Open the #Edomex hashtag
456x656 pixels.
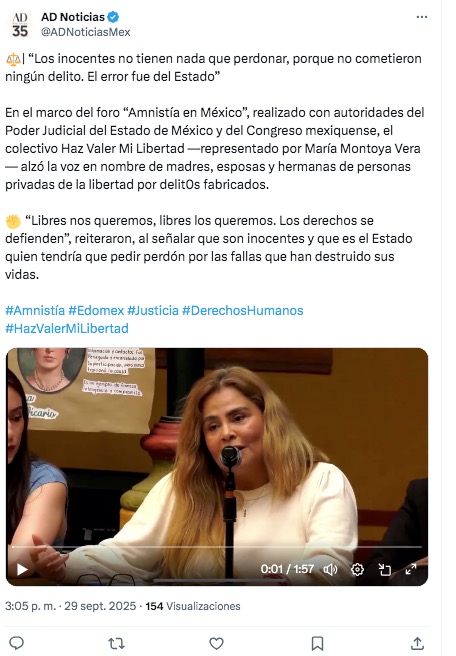pos(96,310)
